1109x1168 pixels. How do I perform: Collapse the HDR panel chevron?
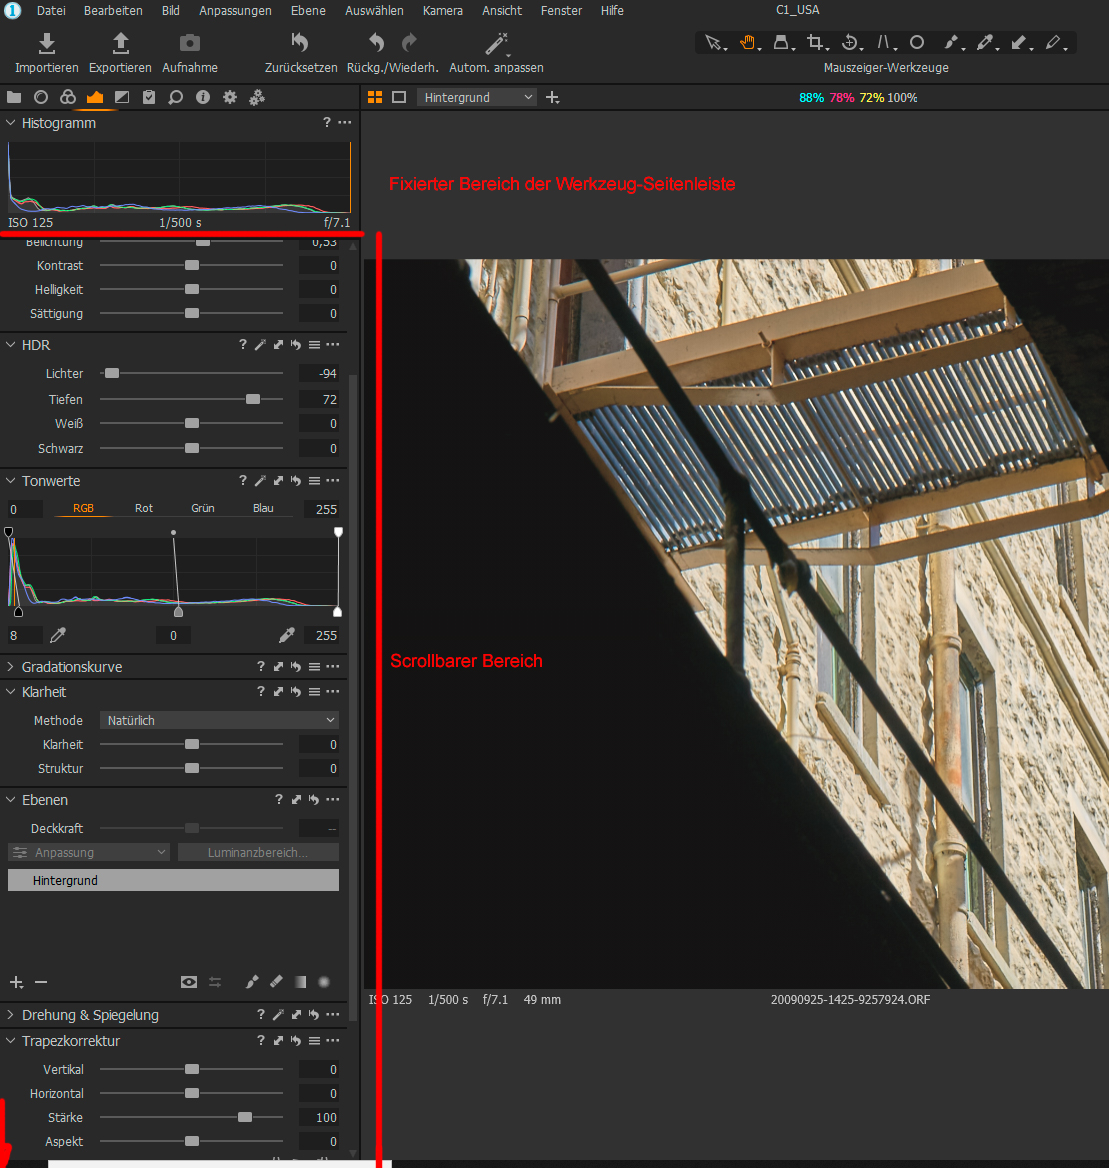(x=10, y=345)
